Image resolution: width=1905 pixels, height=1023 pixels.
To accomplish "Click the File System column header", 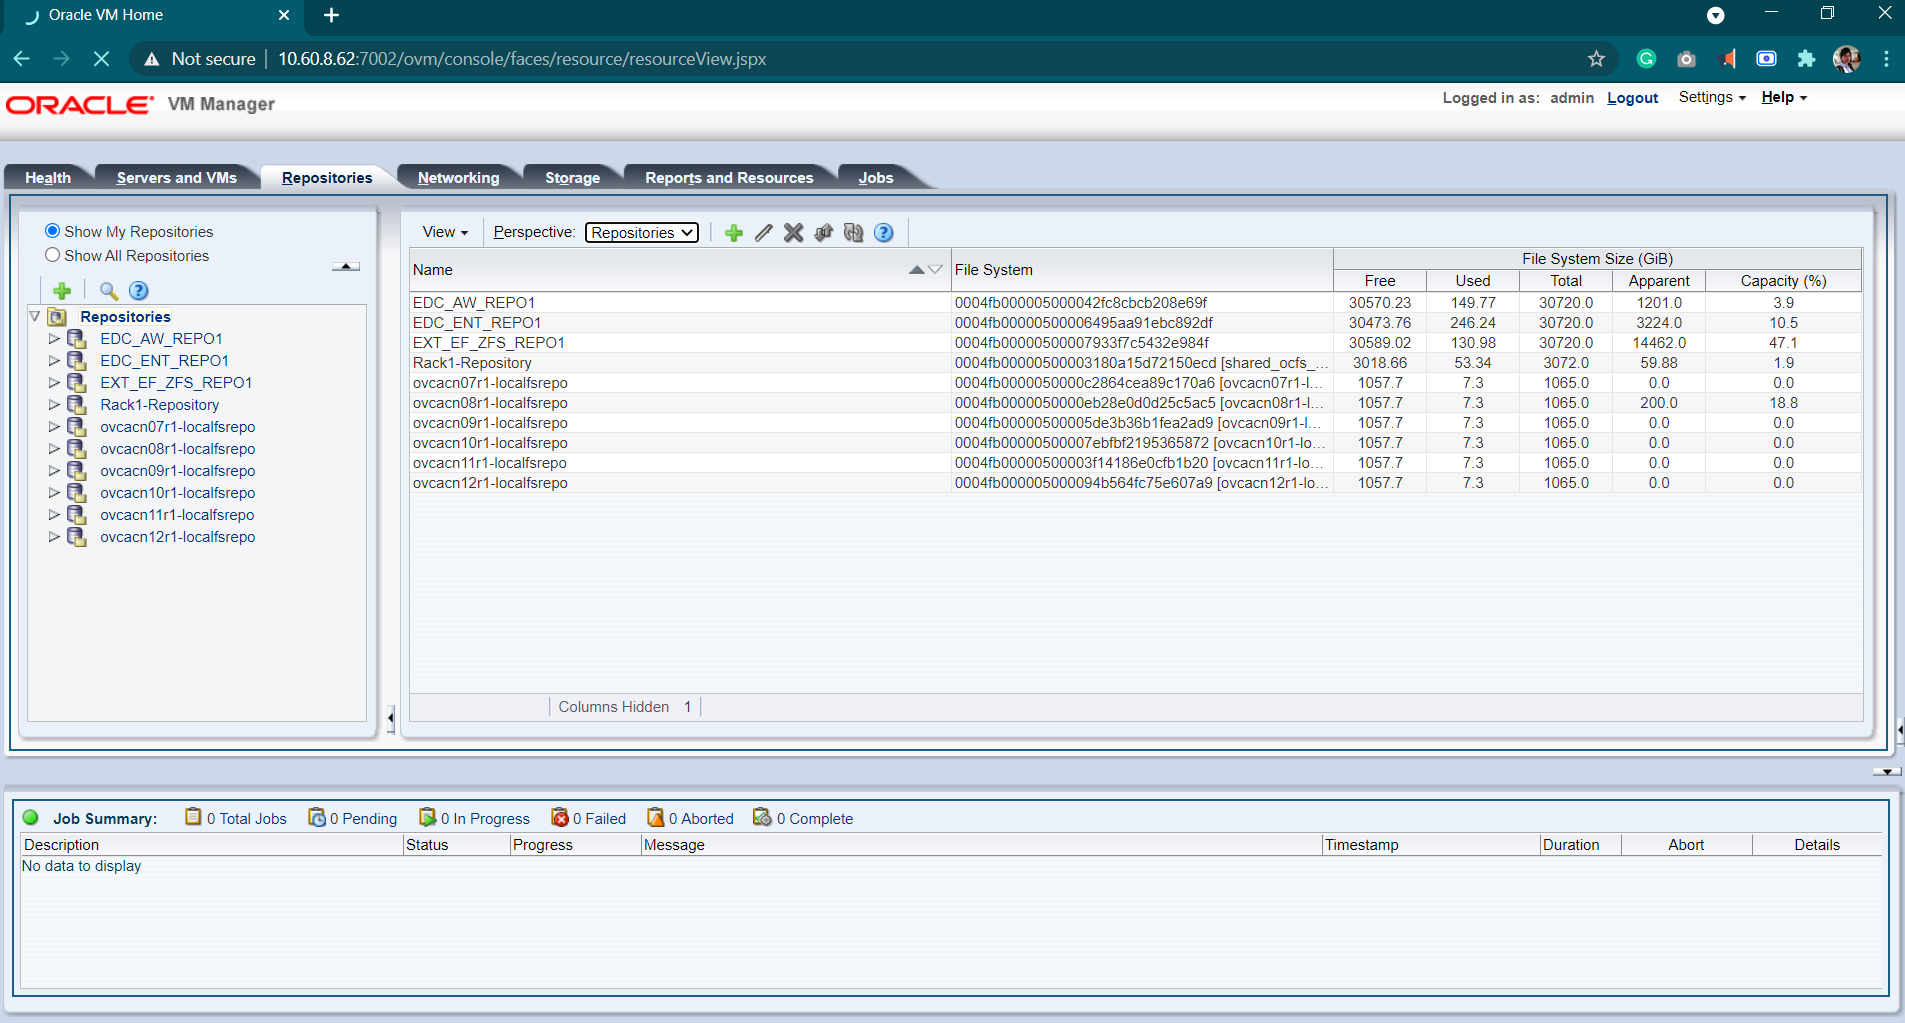I will coord(1142,270).
